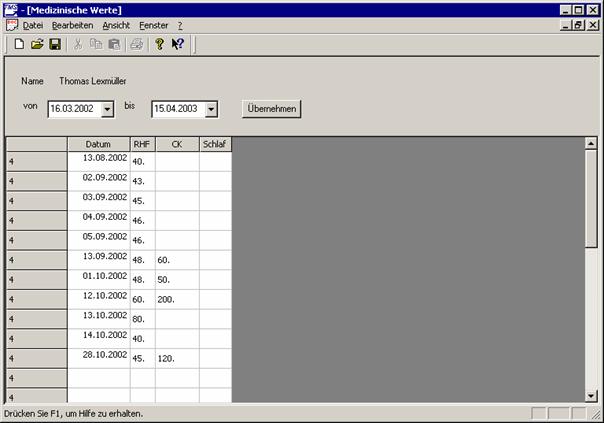Click the Save floppy disk icon
The width and height of the screenshot is (604, 423).
point(55,44)
